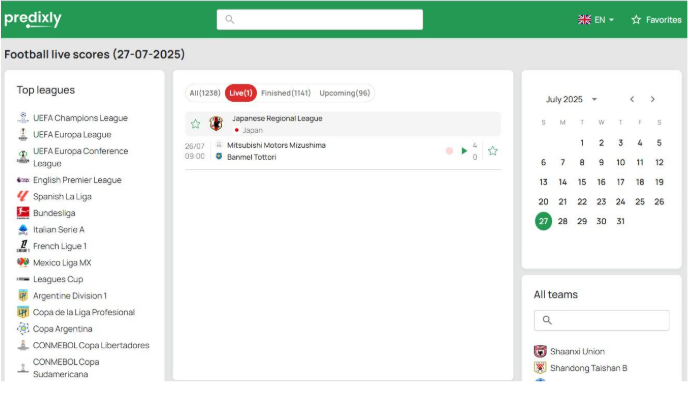Click the CONMEBOL Copa Libertadores trophy icon
The width and height of the screenshot is (690, 395).
coord(23,345)
